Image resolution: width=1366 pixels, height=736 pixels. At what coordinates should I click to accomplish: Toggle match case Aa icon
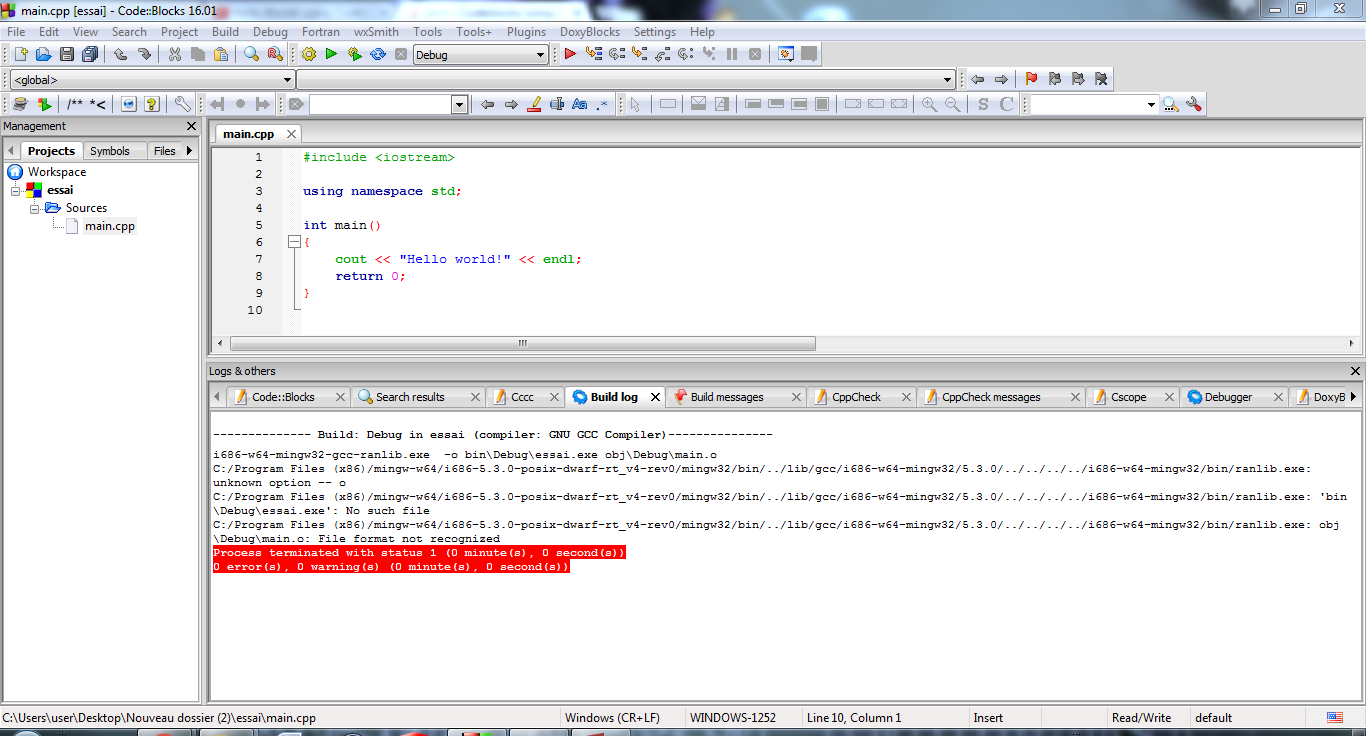(x=580, y=104)
